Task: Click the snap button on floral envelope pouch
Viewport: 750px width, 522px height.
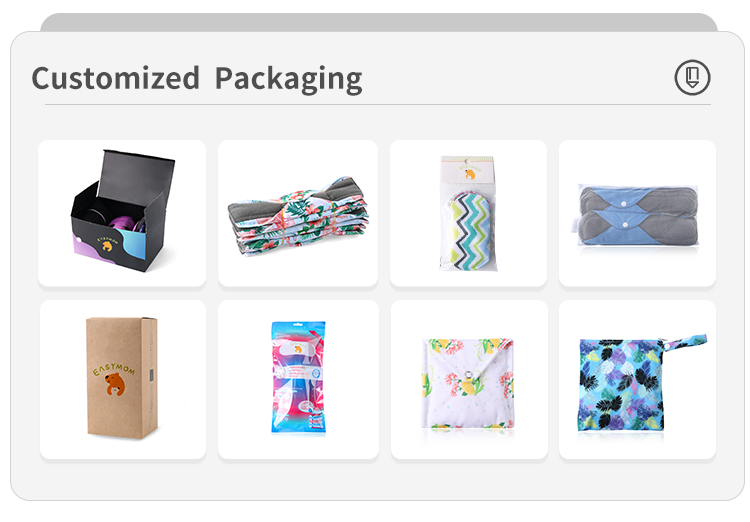Action: click(x=469, y=376)
